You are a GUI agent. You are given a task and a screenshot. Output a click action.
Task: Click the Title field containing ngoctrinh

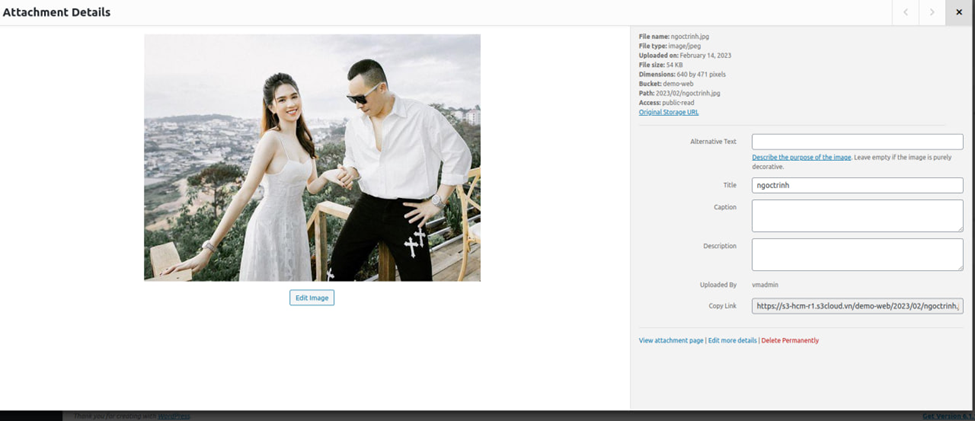point(857,185)
